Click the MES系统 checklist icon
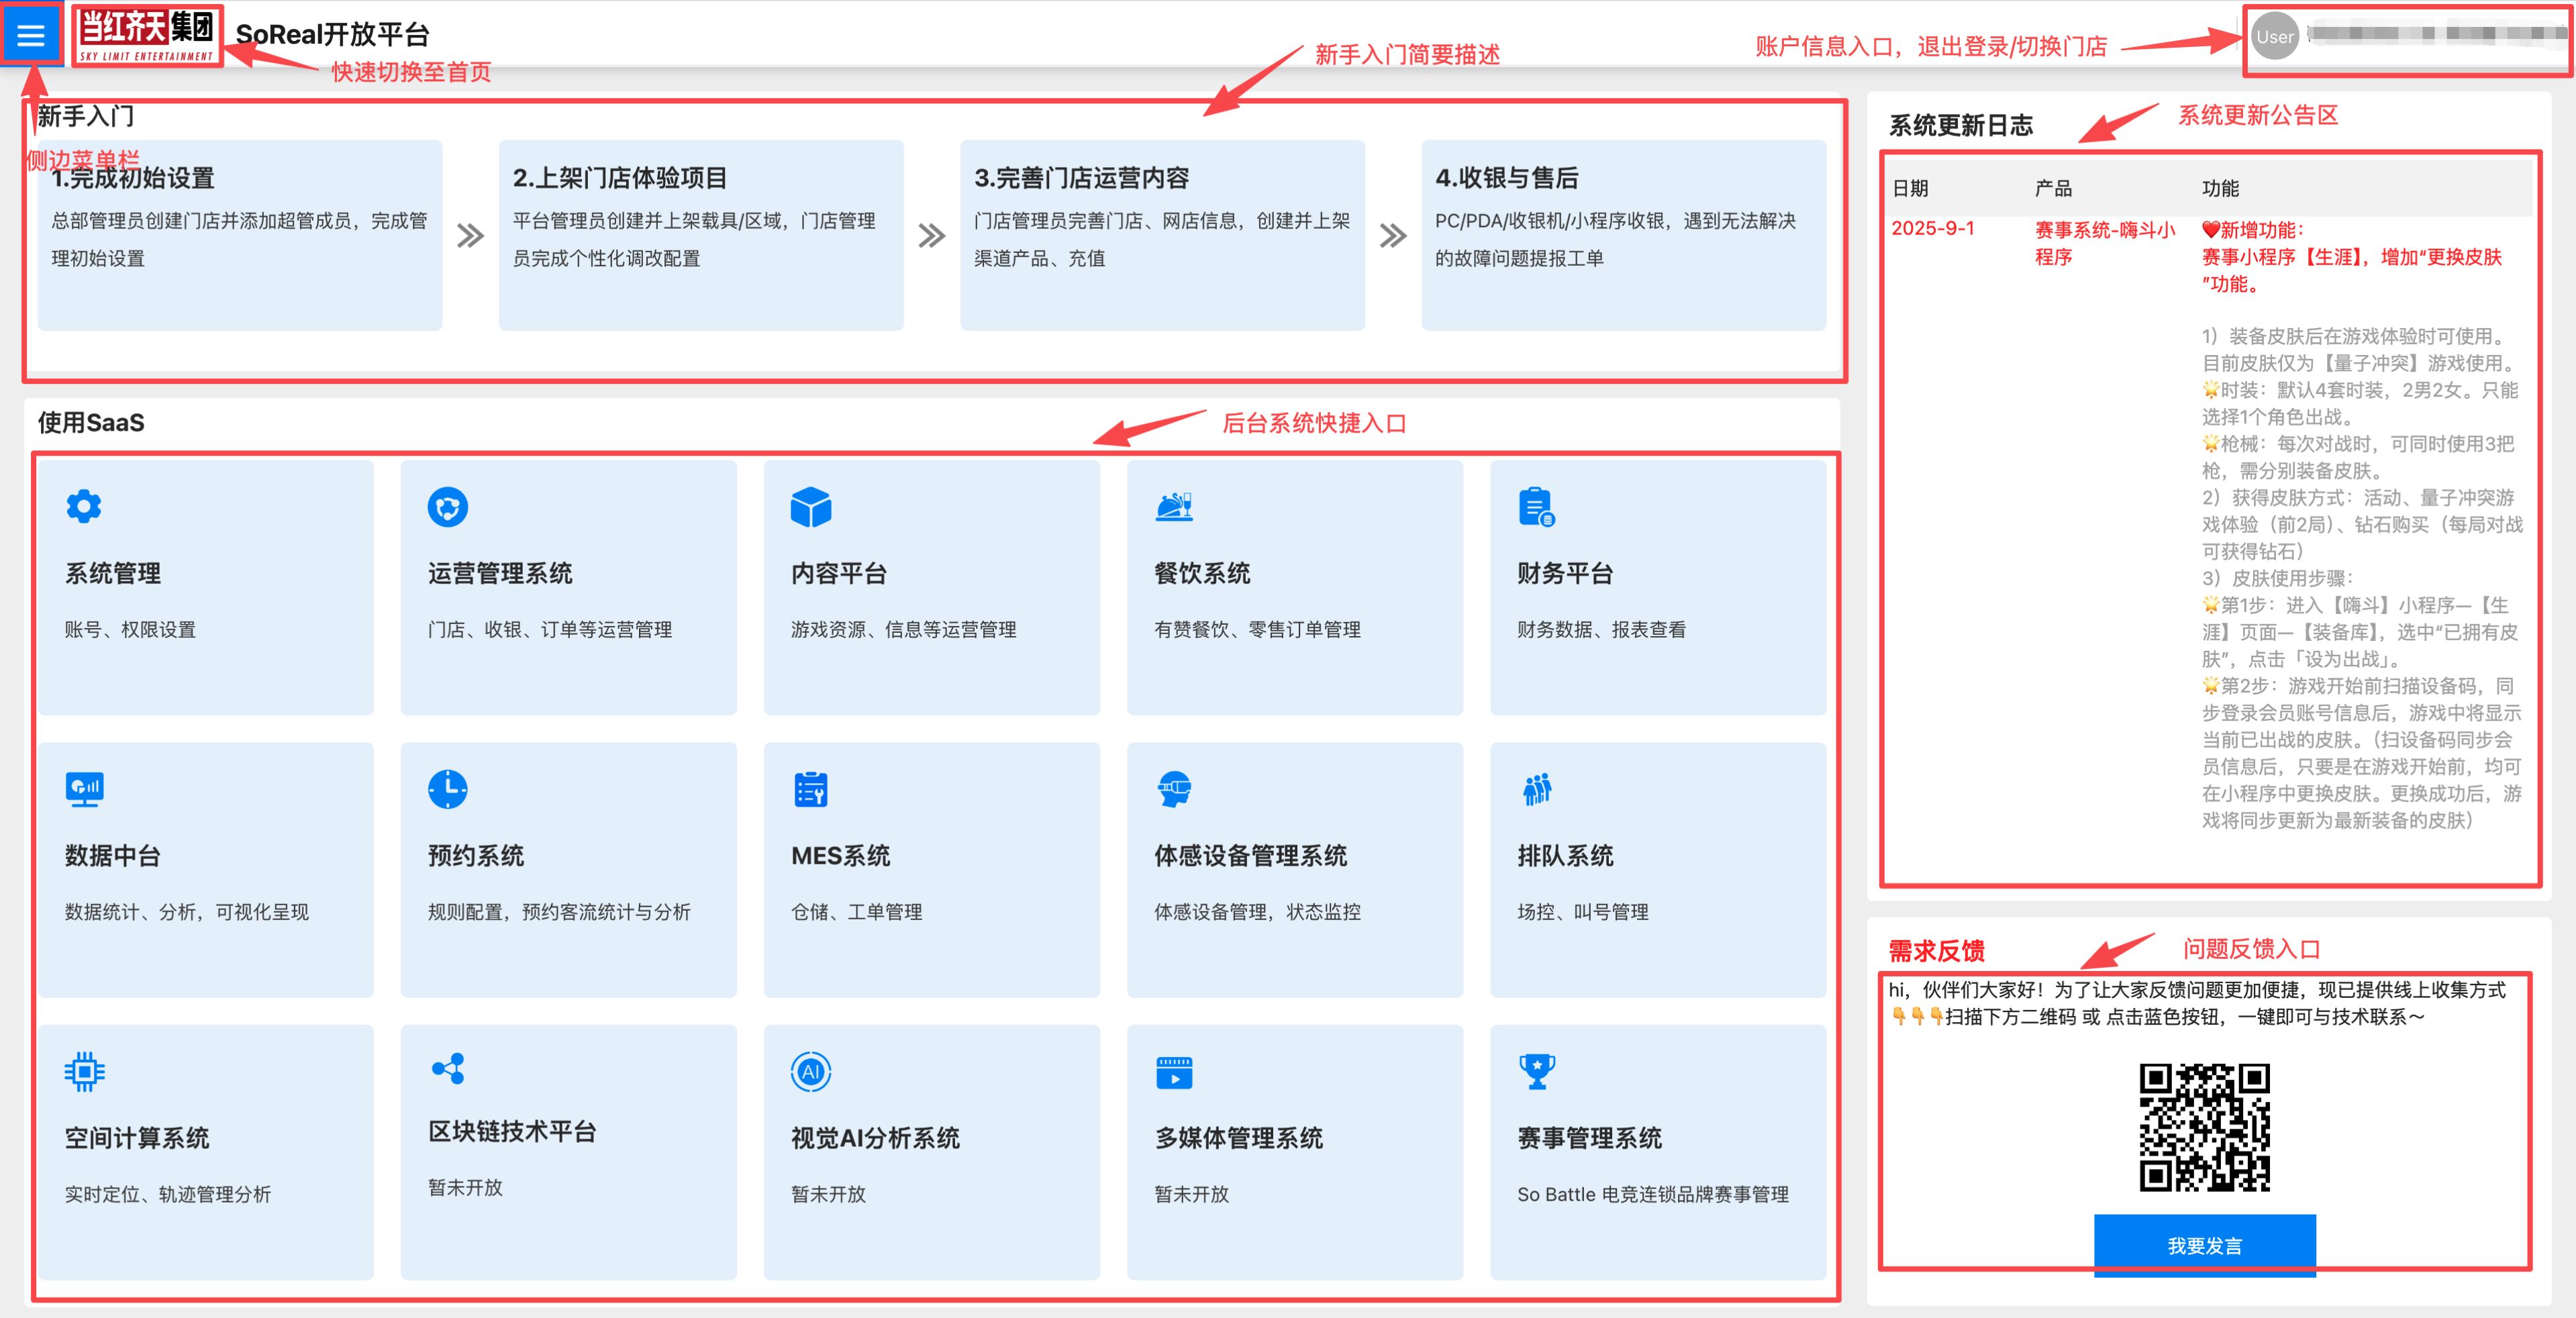The image size is (2576, 1318). (x=810, y=789)
